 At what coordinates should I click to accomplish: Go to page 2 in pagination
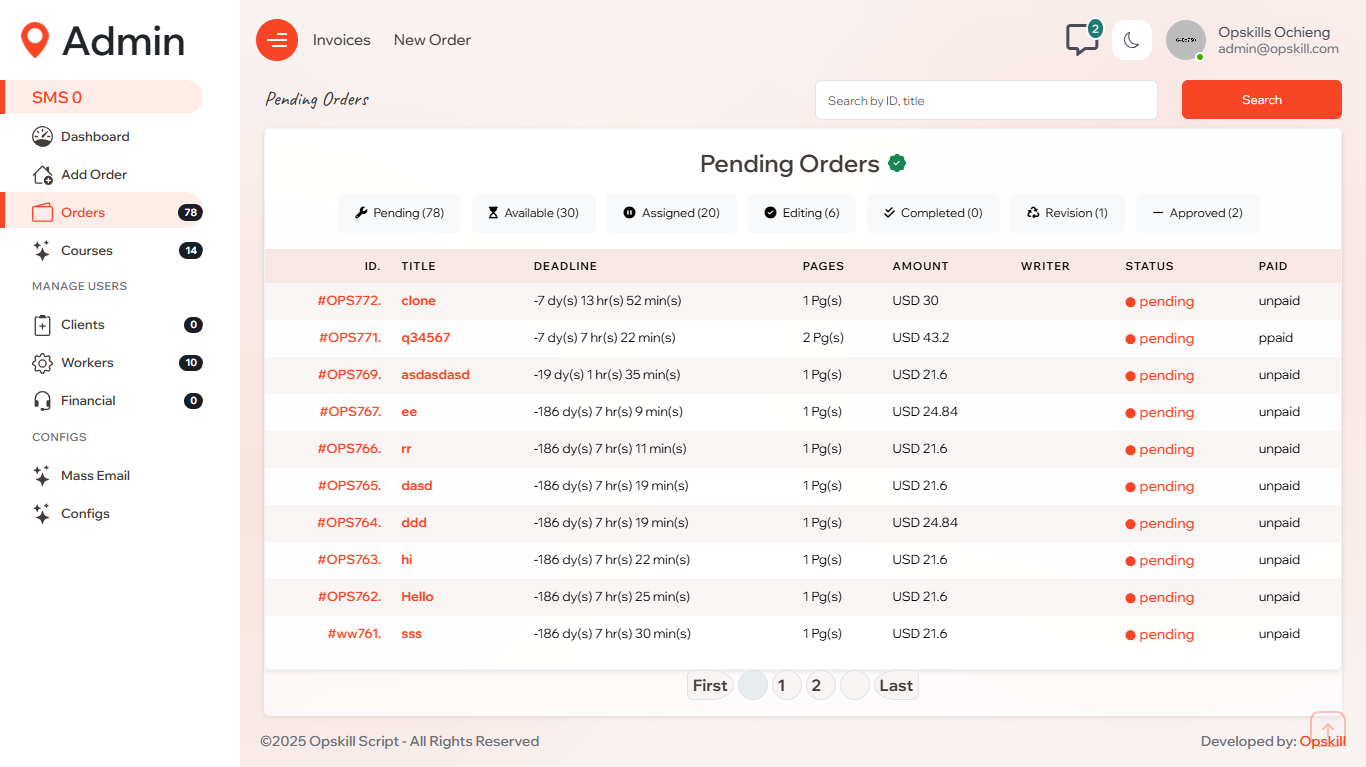[x=816, y=686]
